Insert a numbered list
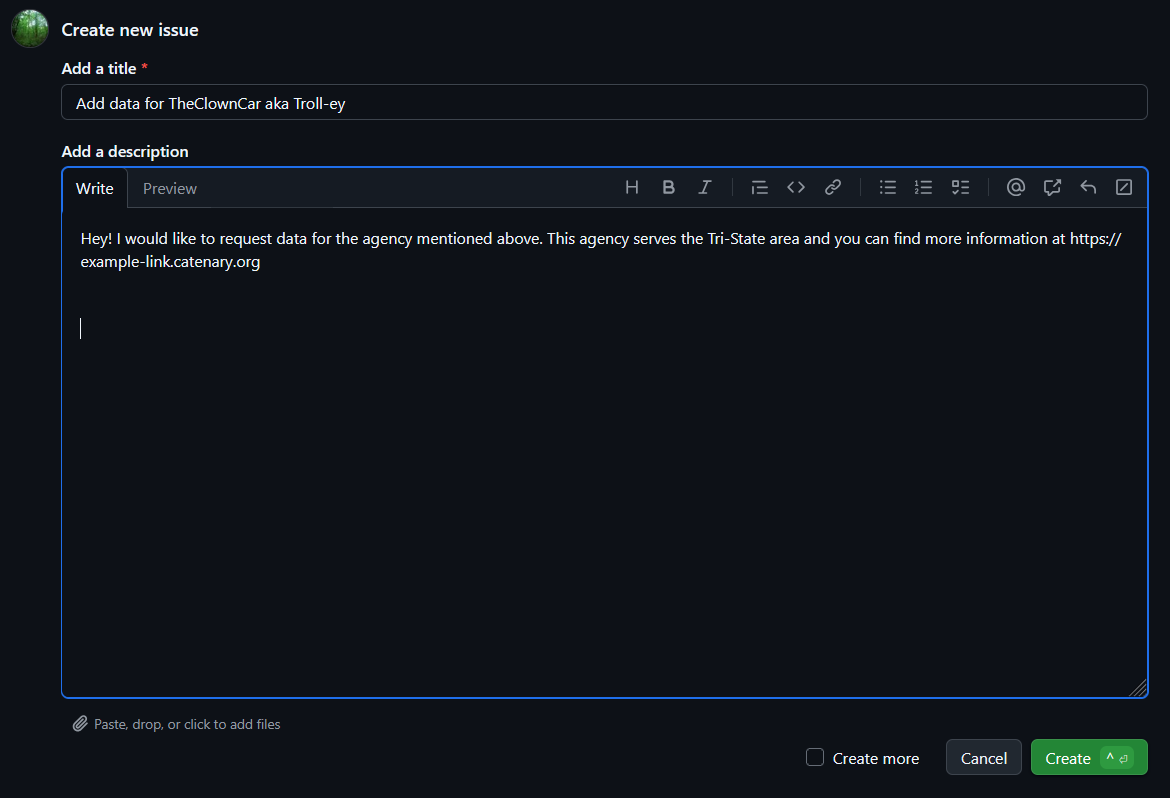1170x798 pixels. click(923, 187)
